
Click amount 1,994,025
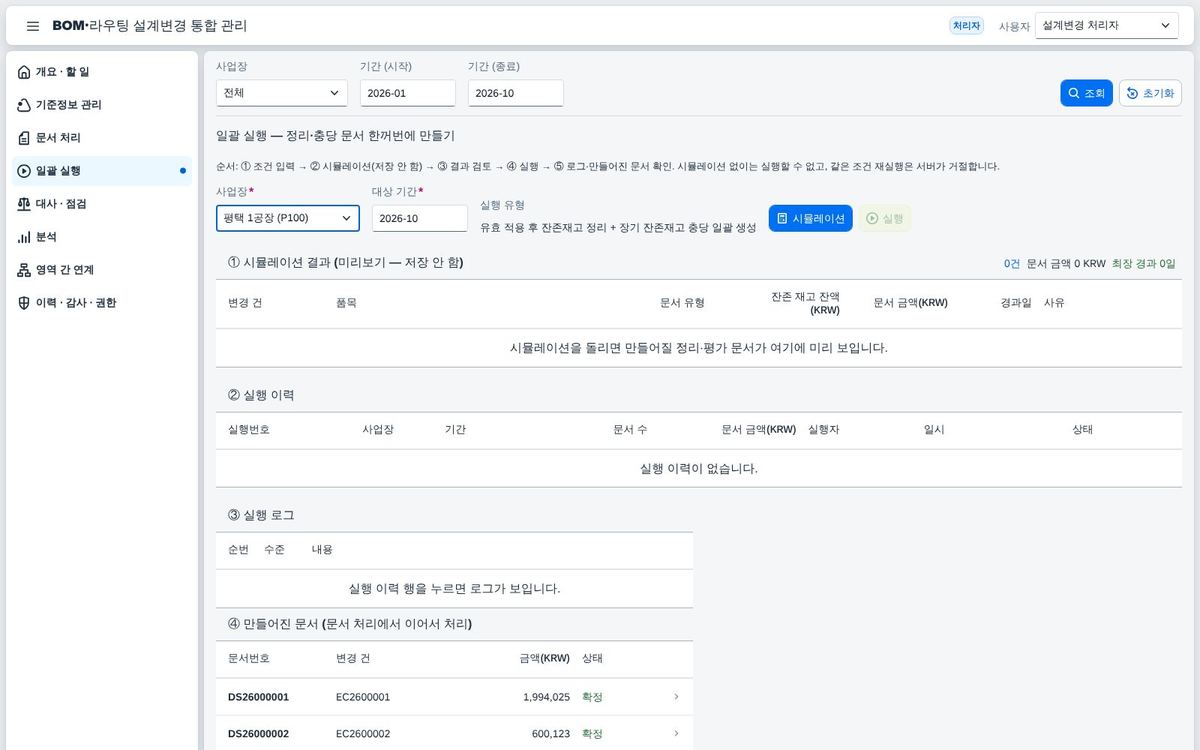tap(546, 697)
